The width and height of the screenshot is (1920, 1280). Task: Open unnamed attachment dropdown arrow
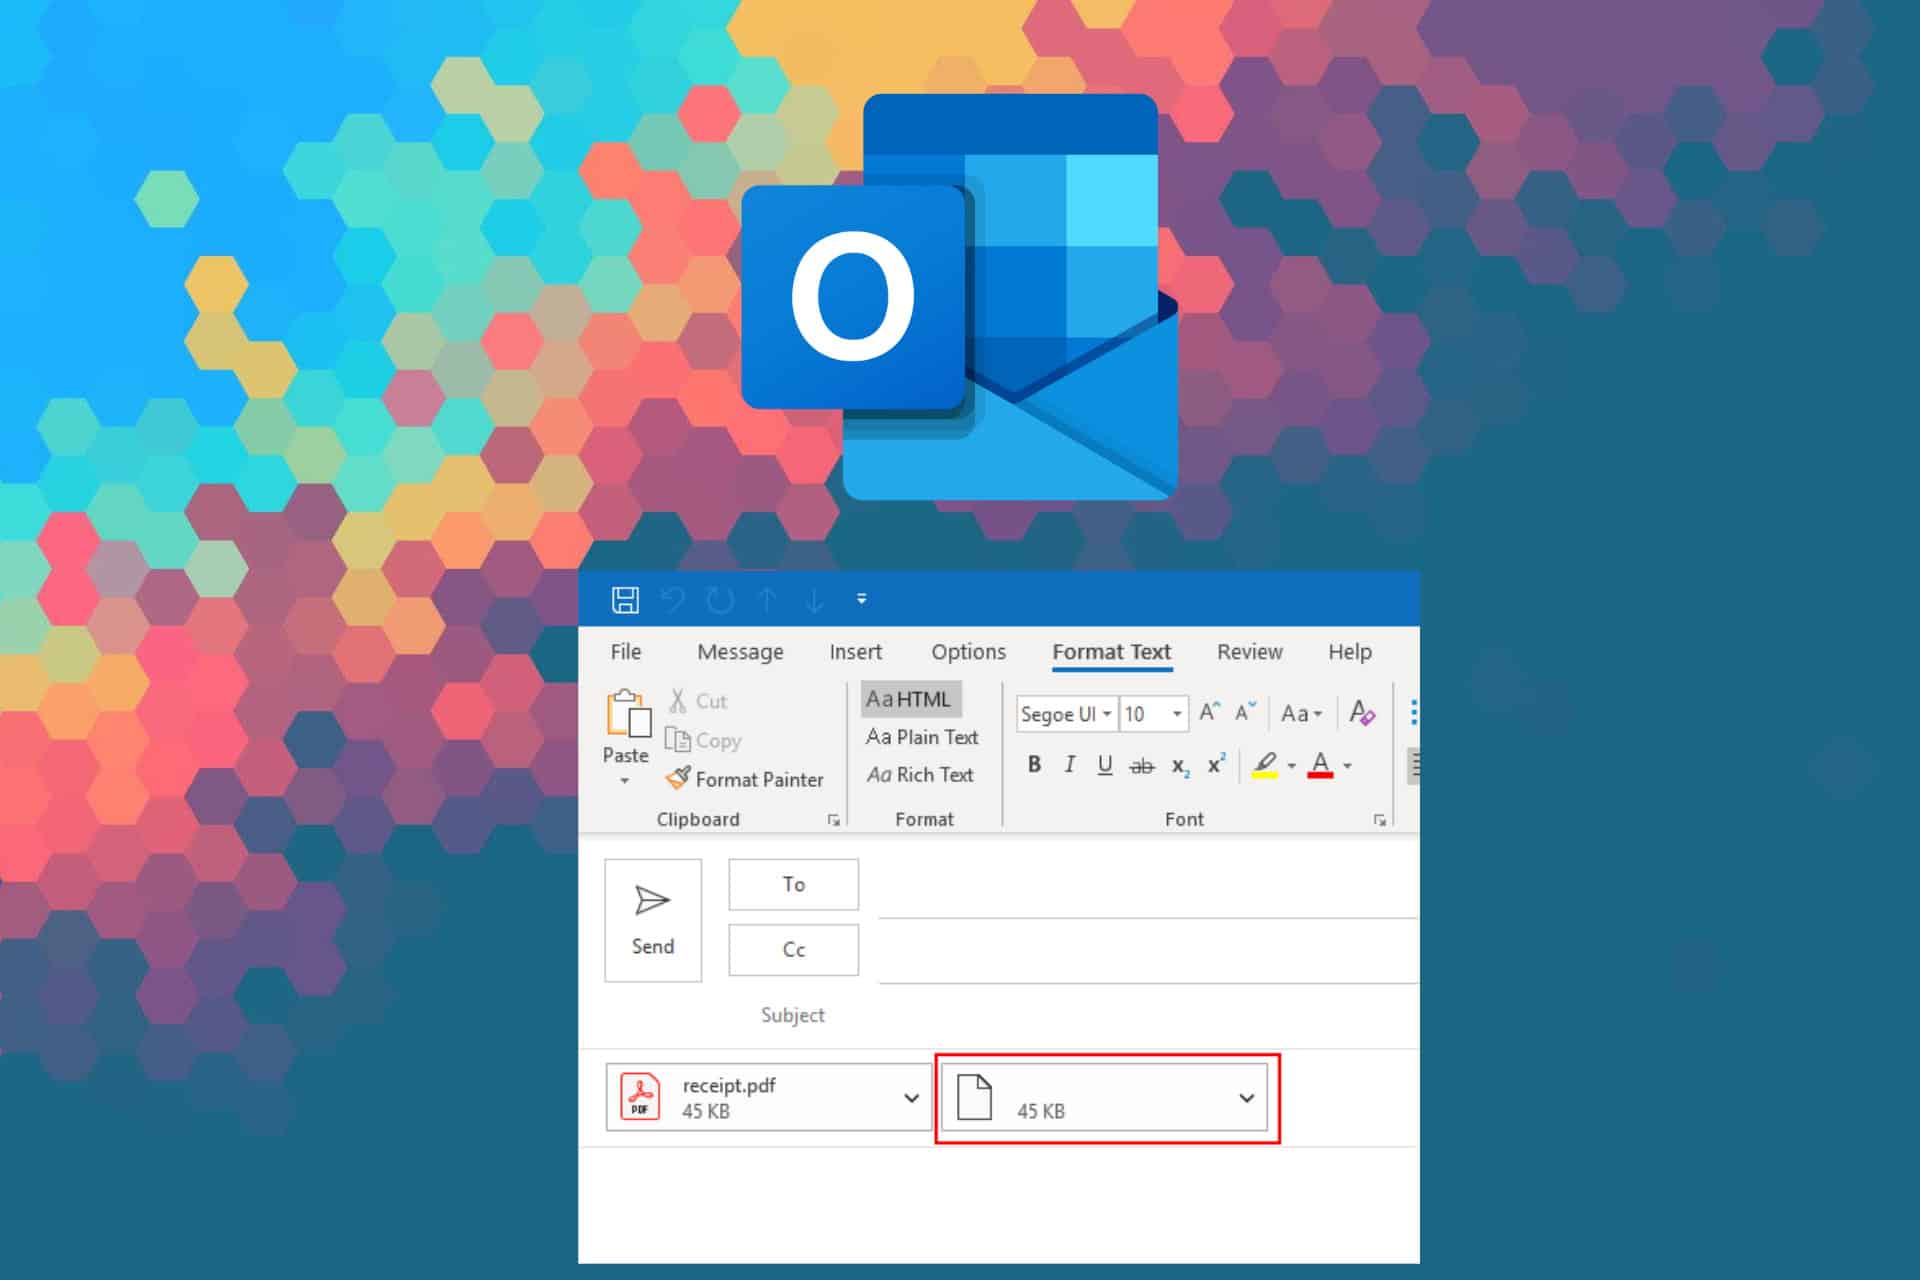click(x=1246, y=1097)
